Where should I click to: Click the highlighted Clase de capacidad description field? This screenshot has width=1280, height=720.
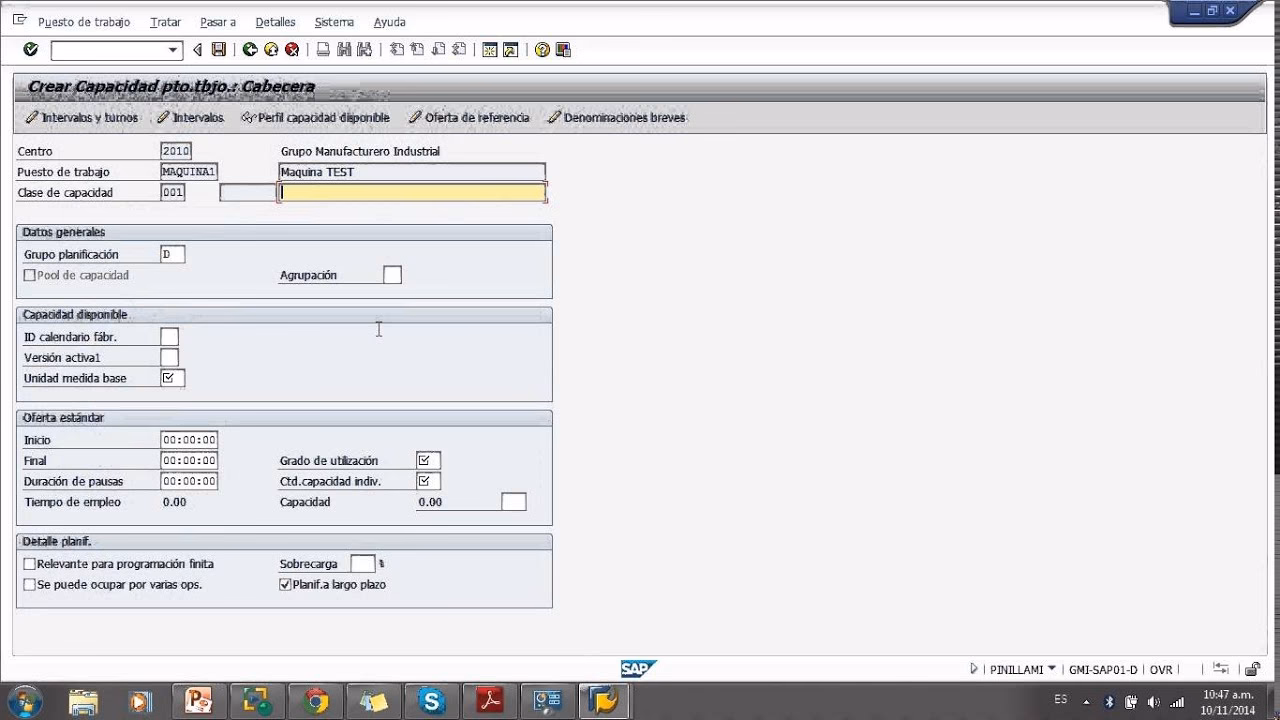point(412,192)
